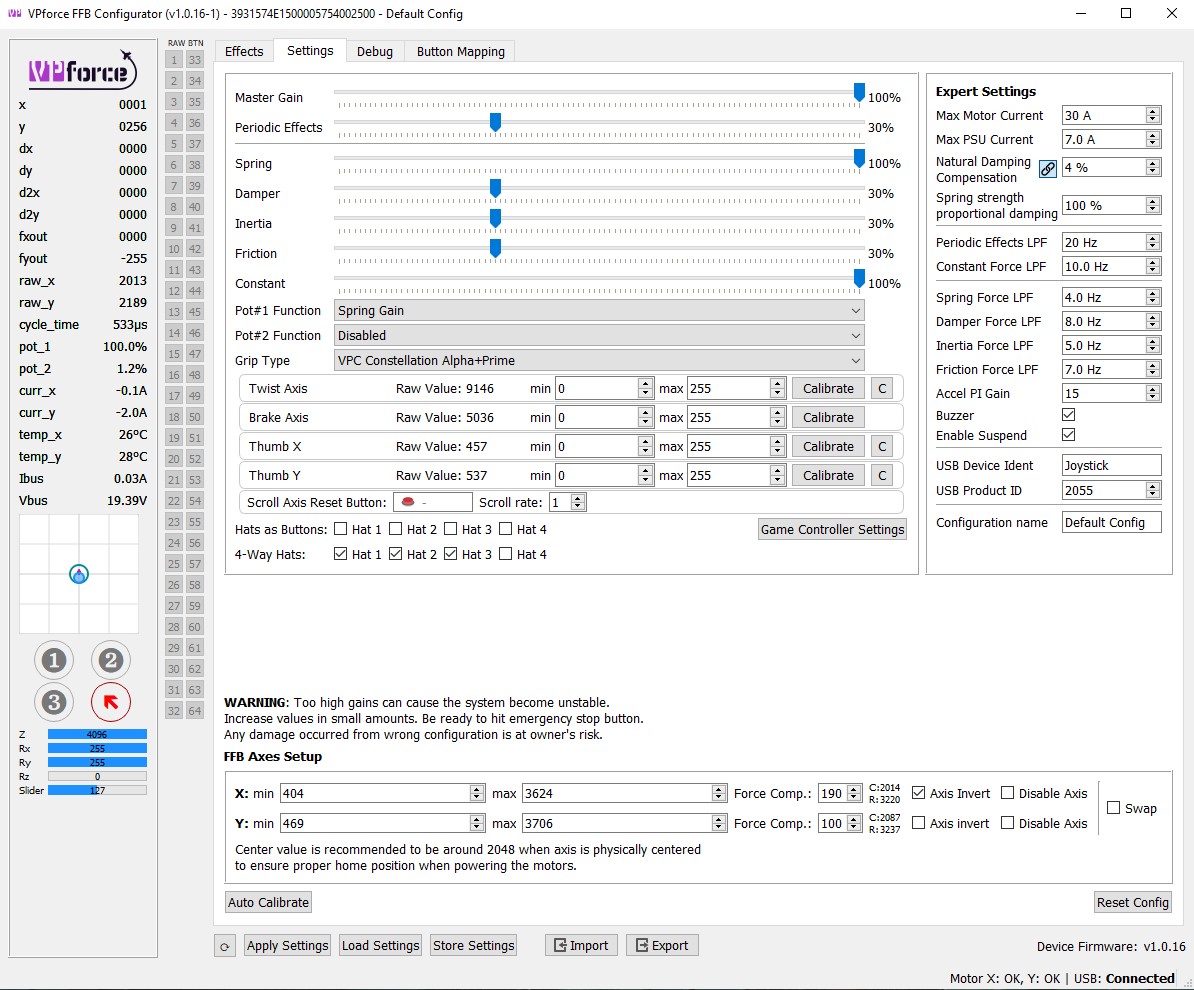Click the C button for Thumb Y

coord(882,475)
